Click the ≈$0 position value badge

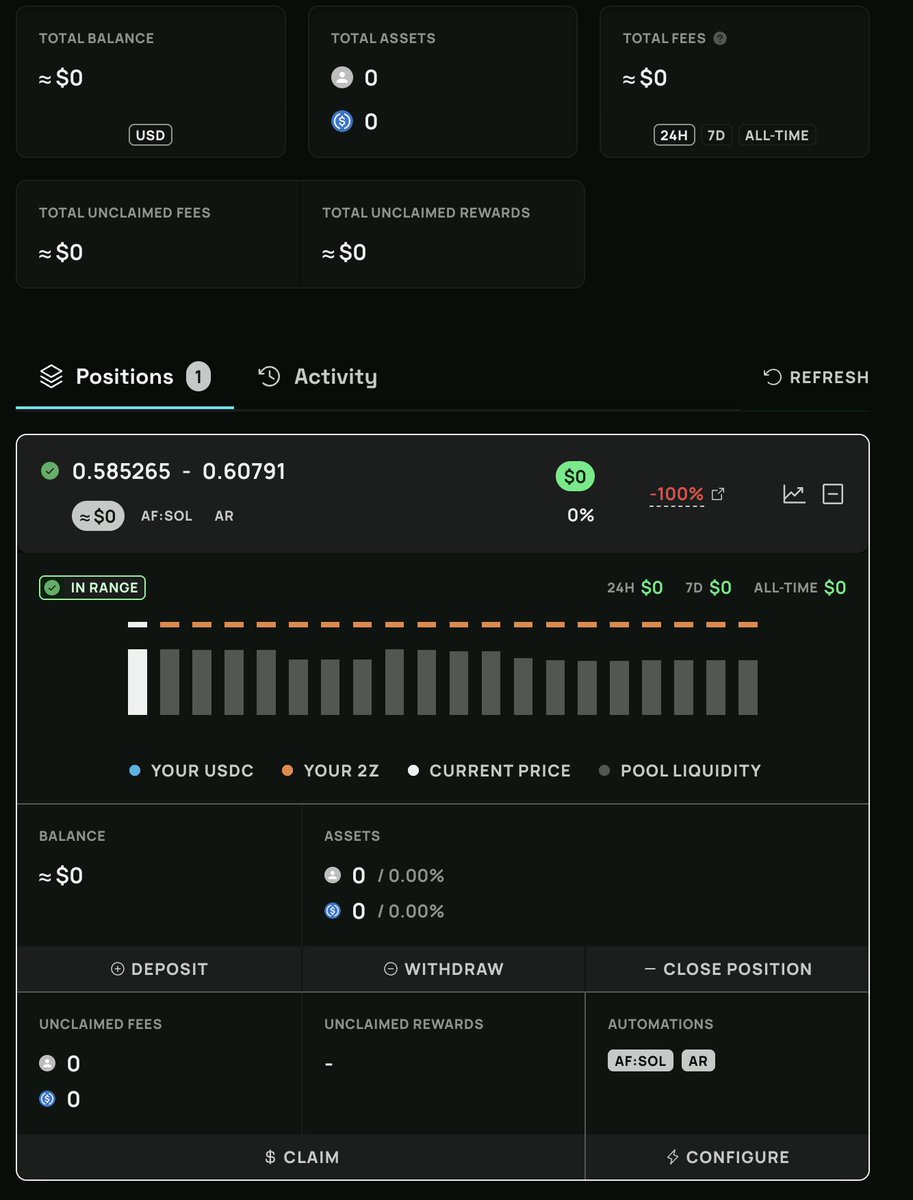click(98, 516)
